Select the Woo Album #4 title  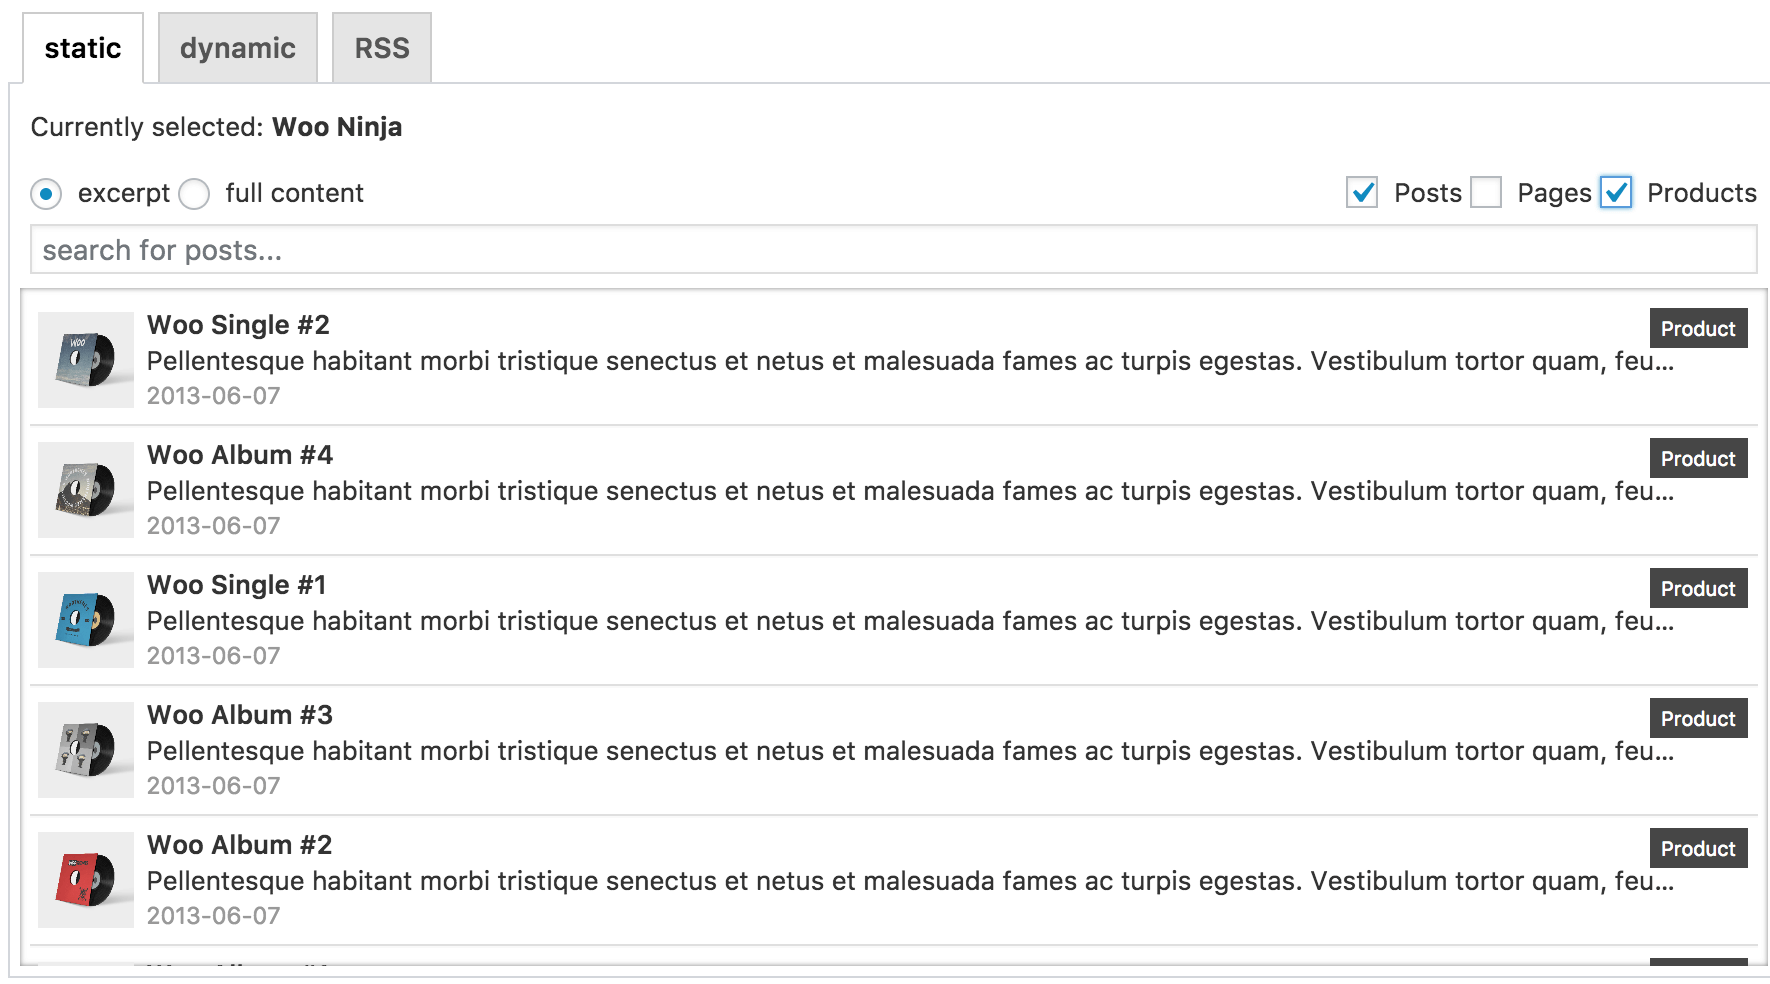240,455
